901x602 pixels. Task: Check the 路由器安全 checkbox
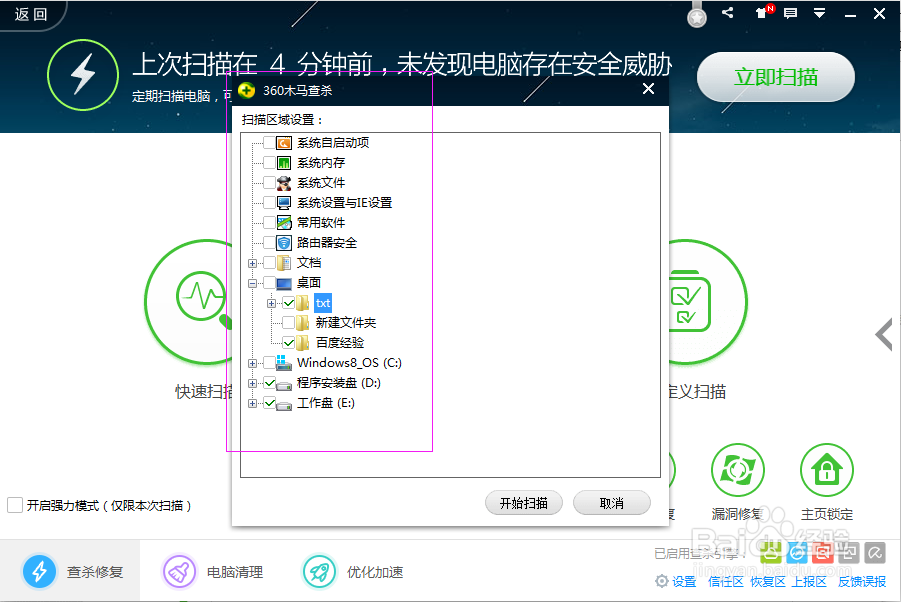[x=269, y=243]
